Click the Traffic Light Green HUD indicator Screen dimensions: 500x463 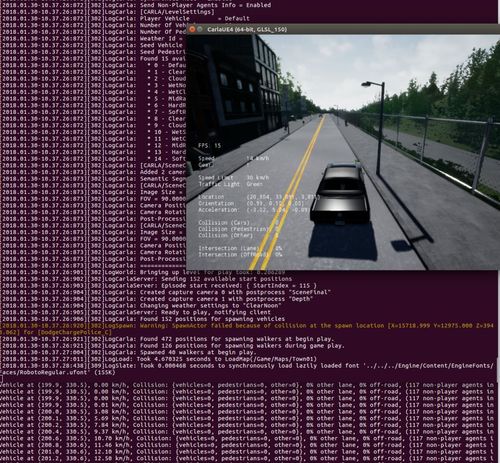tap(231, 184)
